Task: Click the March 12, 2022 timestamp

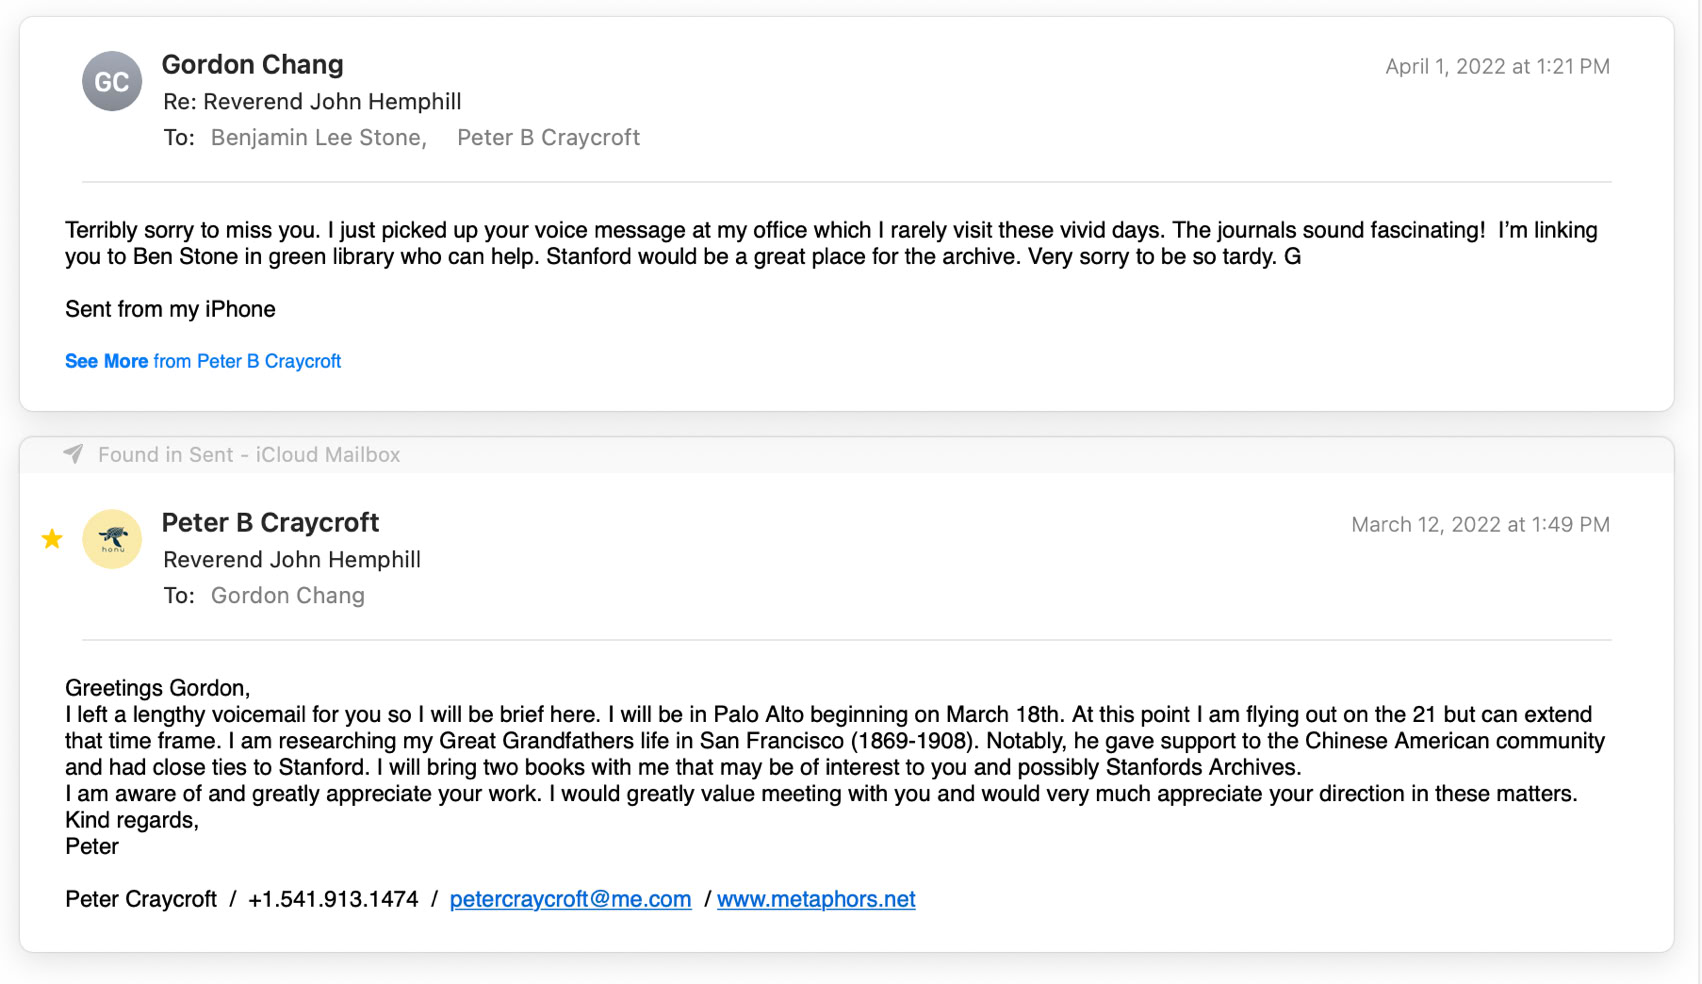Action: click(1480, 525)
